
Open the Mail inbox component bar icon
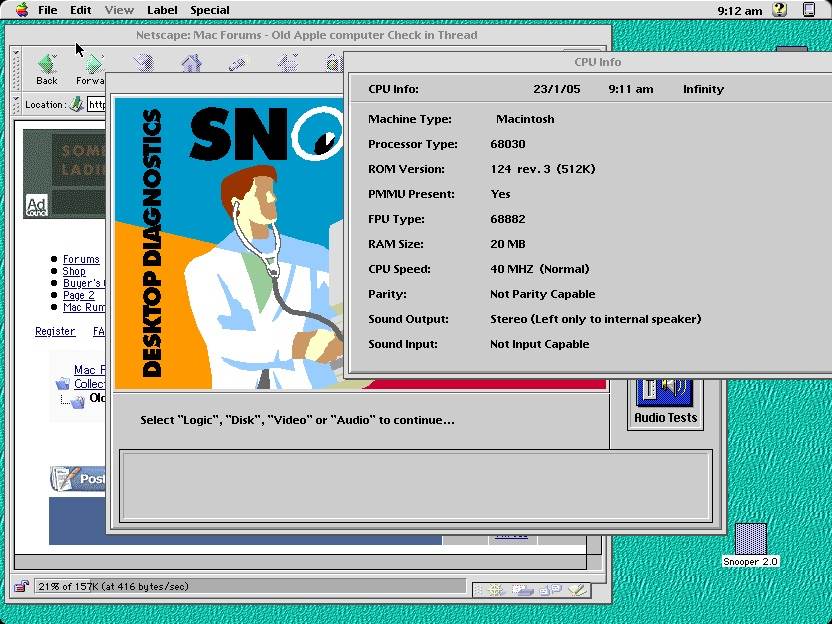pyautogui.click(x=521, y=590)
